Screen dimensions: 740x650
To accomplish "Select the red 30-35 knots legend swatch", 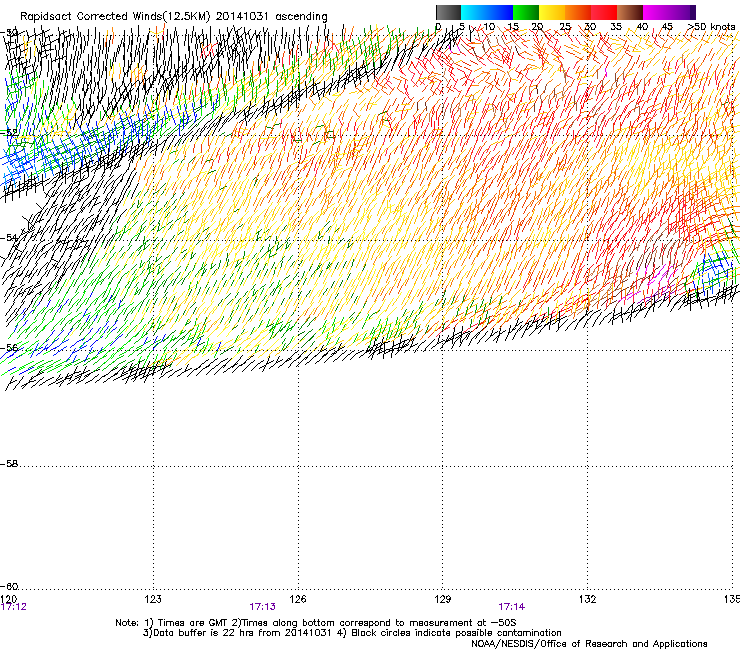I will pyautogui.click(x=604, y=12).
